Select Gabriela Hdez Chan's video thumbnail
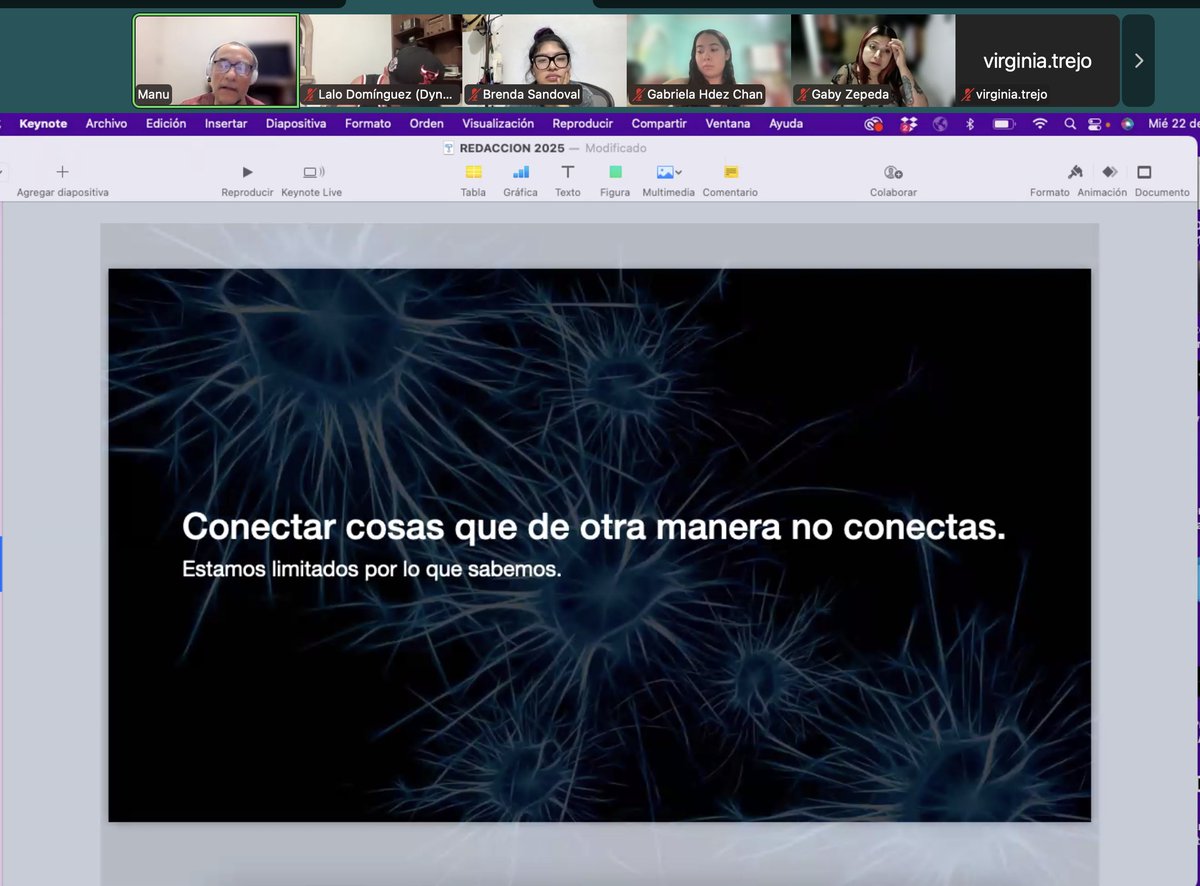Image resolution: width=1200 pixels, height=886 pixels. [x=709, y=60]
